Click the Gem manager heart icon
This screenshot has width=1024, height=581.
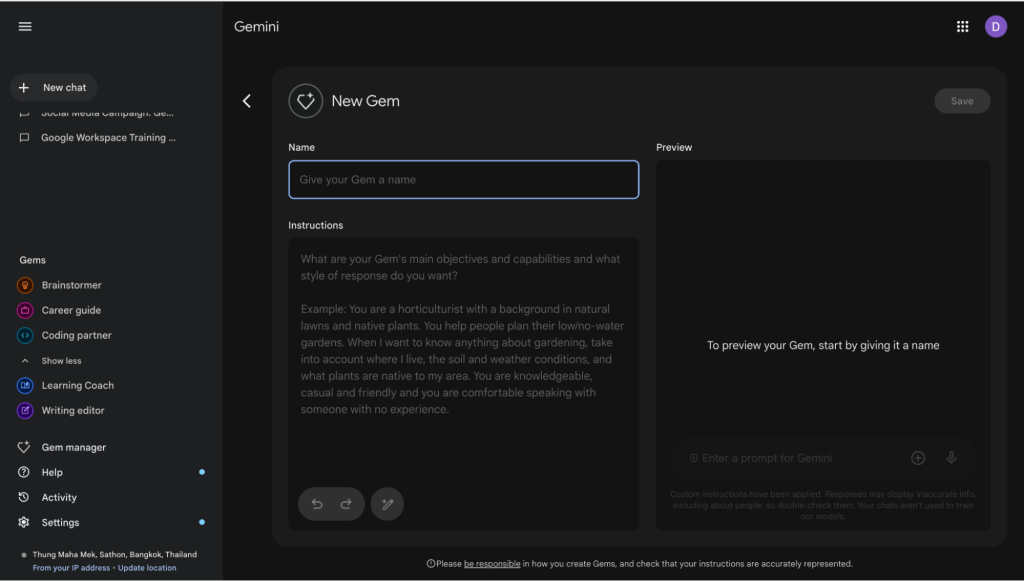click(x=24, y=447)
